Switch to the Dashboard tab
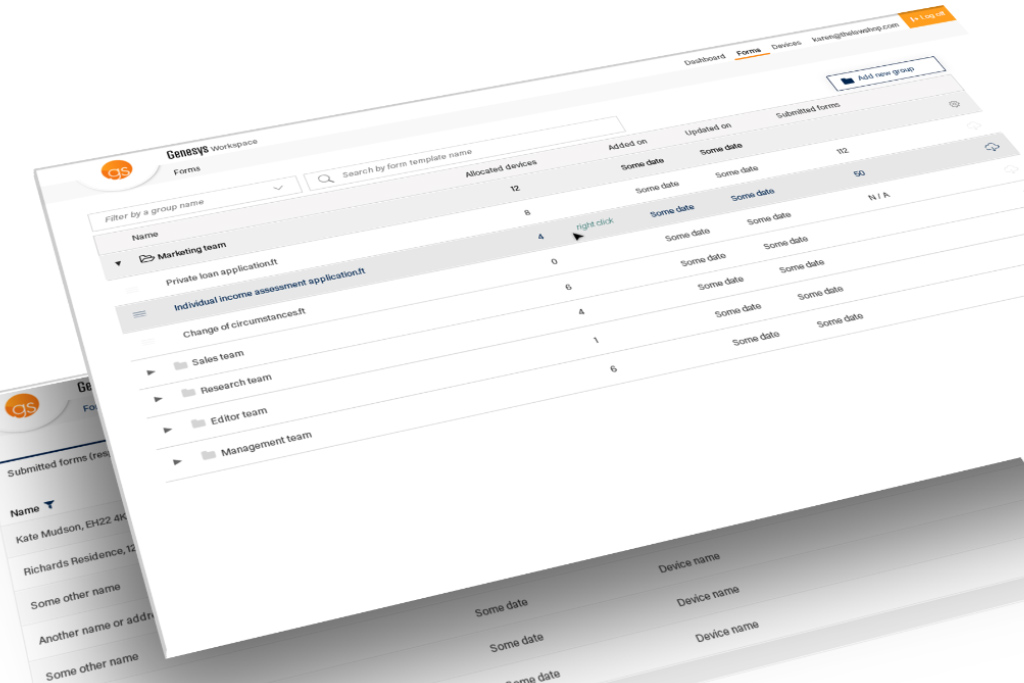The width and height of the screenshot is (1024, 683). pyautogui.click(x=705, y=59)
